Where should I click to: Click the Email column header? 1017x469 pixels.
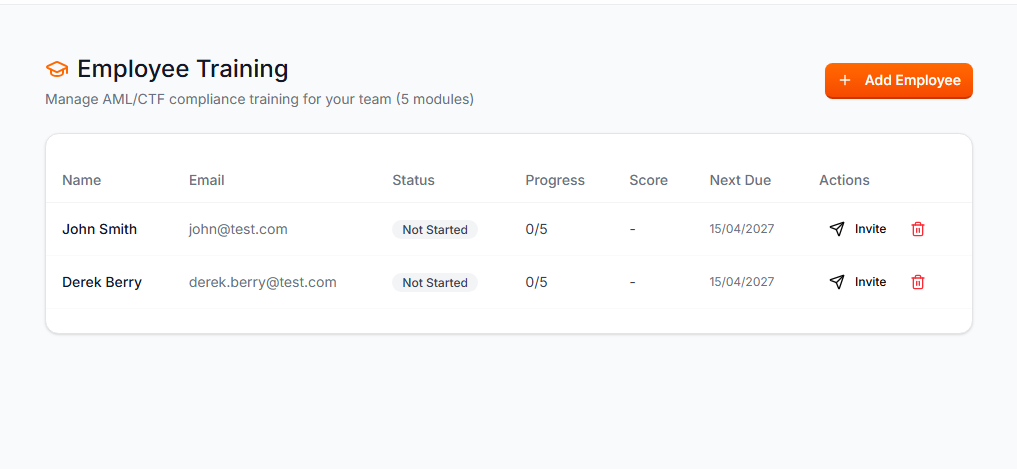click(206, 181)
